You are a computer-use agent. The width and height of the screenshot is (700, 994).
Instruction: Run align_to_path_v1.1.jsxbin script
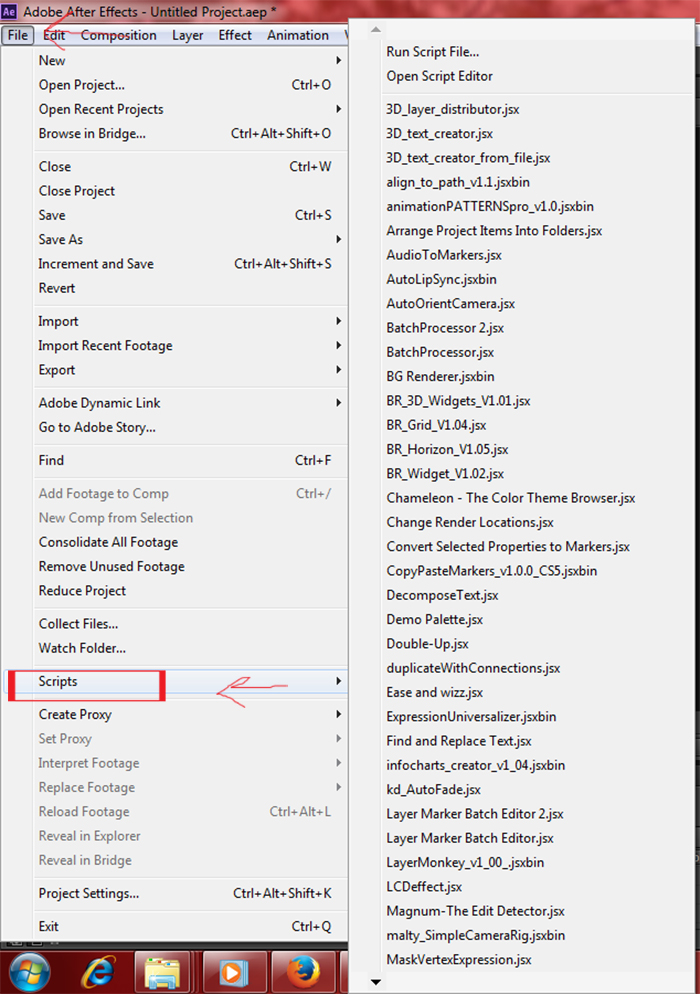(x=458, y=182)
